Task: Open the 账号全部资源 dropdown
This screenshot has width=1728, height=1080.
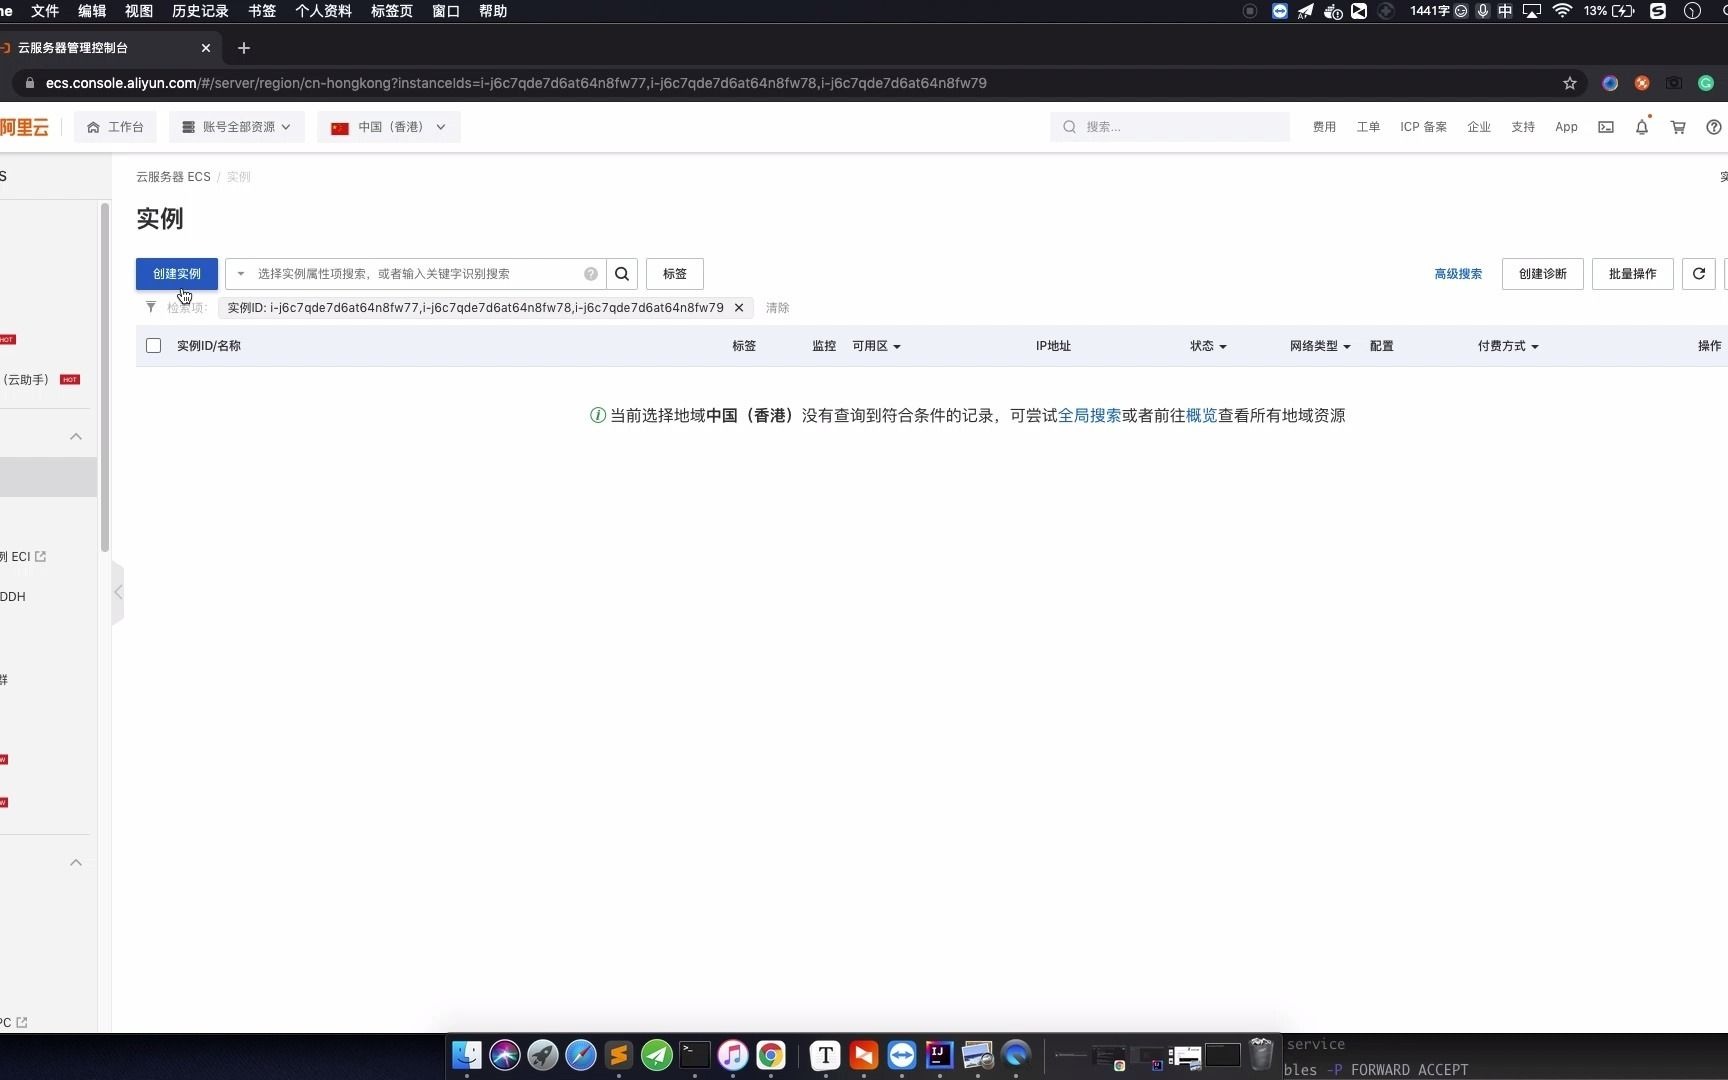Action: 236,127
